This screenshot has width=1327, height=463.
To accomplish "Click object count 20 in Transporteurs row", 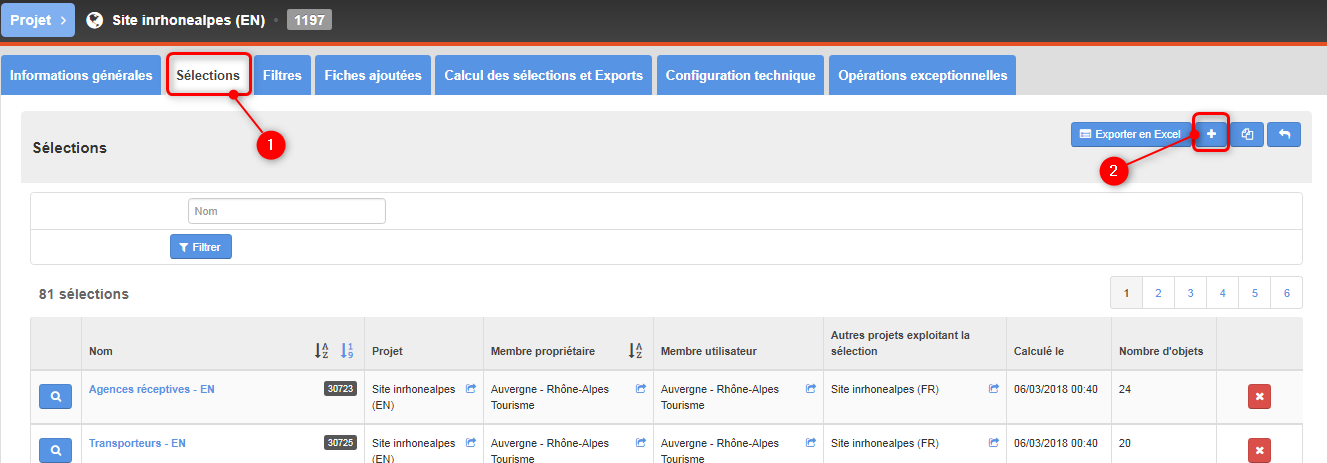I will click(x=1126, y=443).
